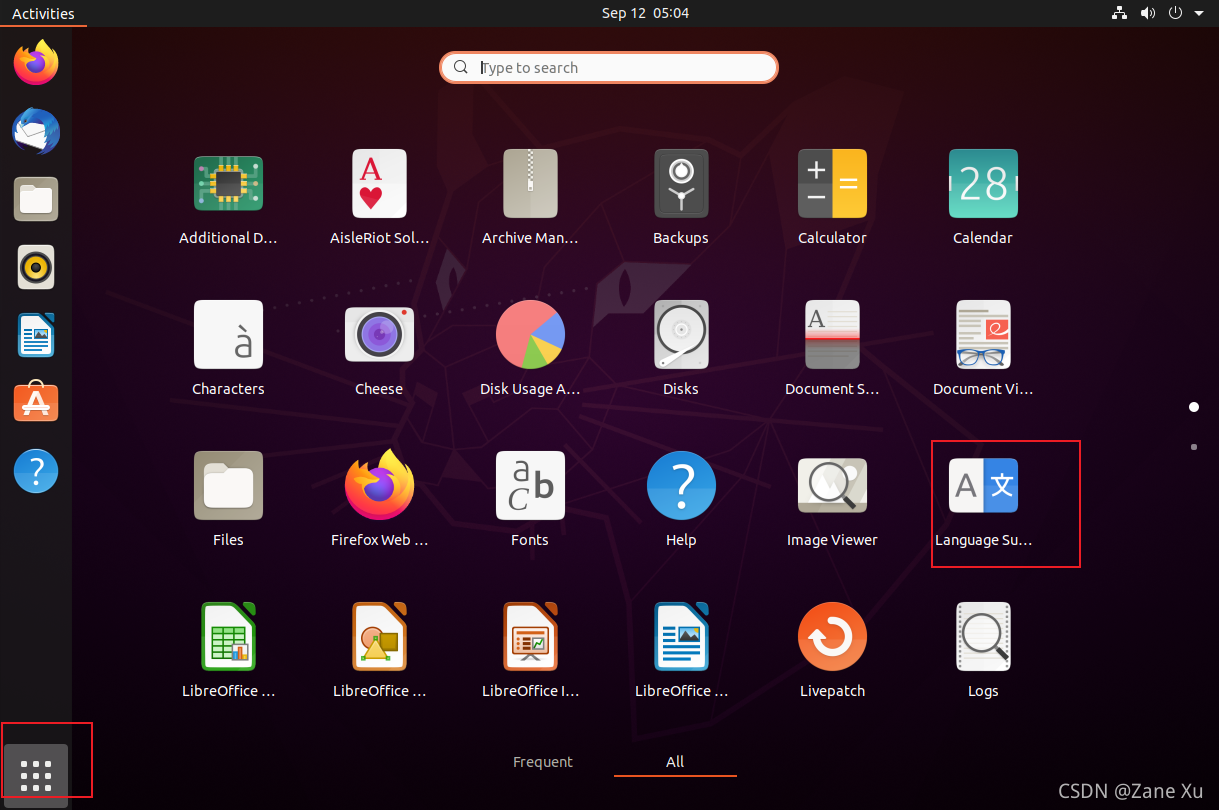Open the clock and calendar menu
Screen dimensions: 1219x810
645,13
